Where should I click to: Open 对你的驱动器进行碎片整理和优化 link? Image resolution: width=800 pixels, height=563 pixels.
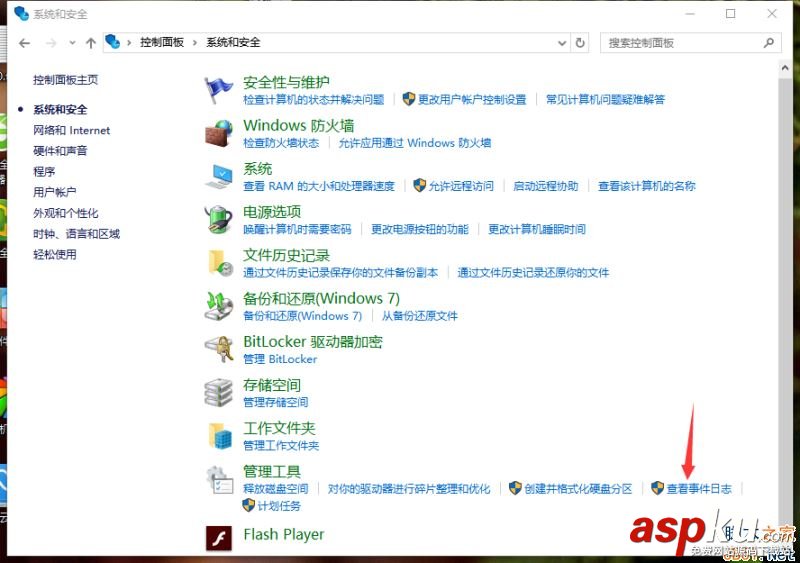(409, 488)
